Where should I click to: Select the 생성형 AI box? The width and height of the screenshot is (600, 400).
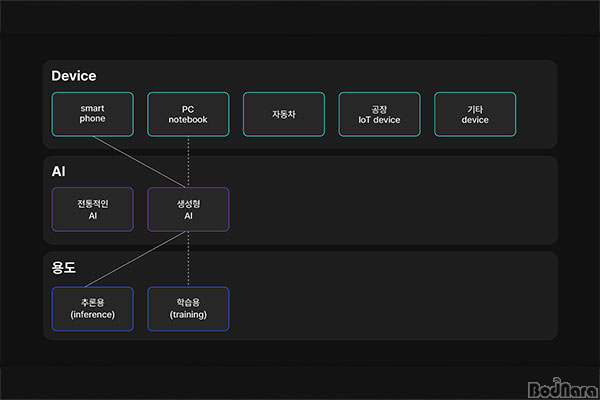point(188,209)
